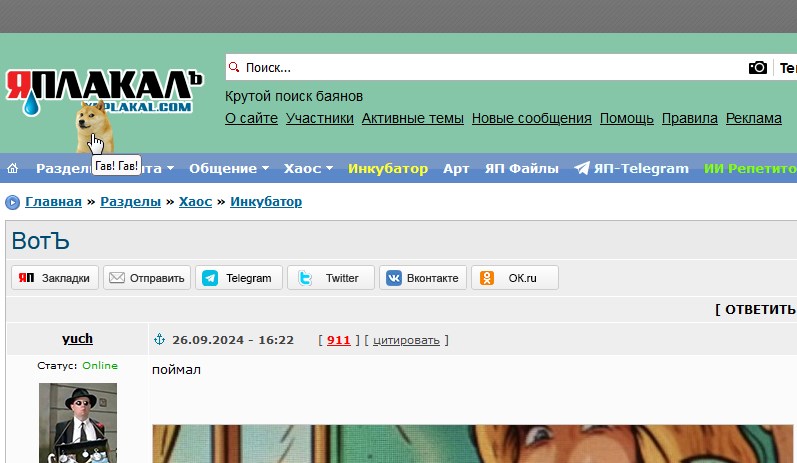Share the topic via Telegram button
797x463 pixels.
pos(239,278)
